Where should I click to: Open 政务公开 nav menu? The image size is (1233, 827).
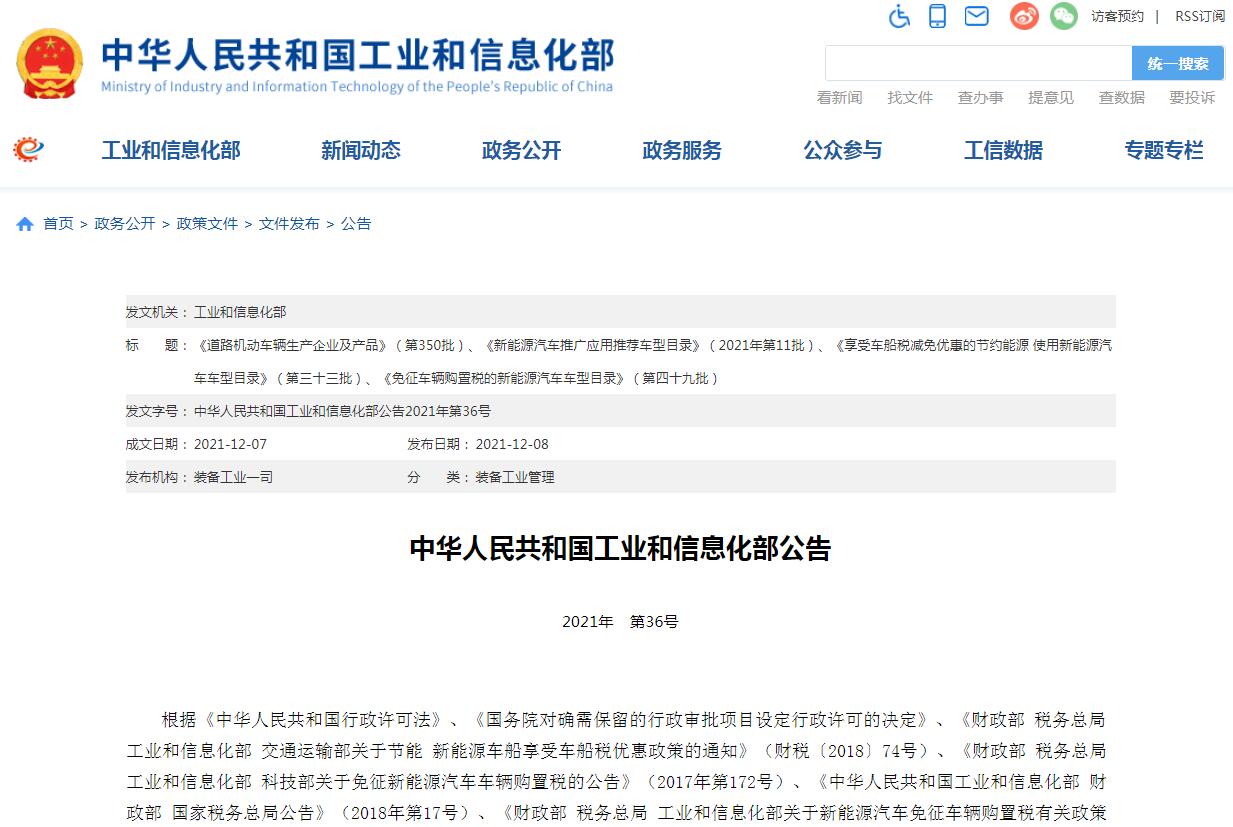(521, 150)
